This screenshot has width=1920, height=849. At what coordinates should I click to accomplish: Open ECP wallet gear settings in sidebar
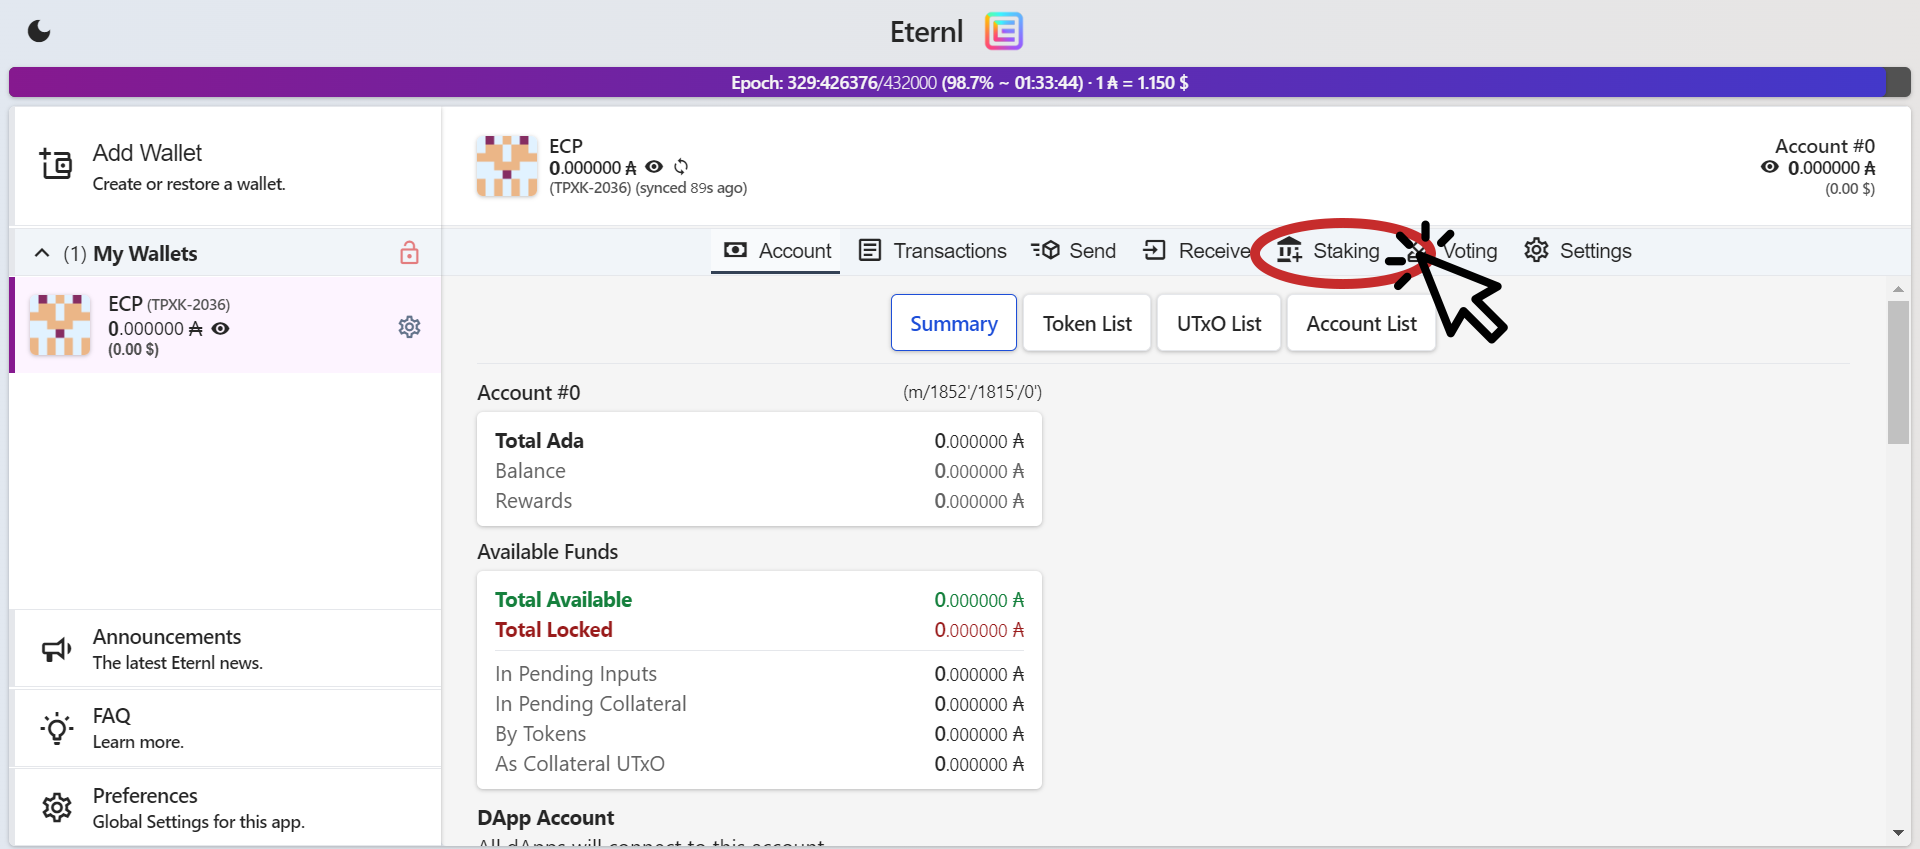409,327
